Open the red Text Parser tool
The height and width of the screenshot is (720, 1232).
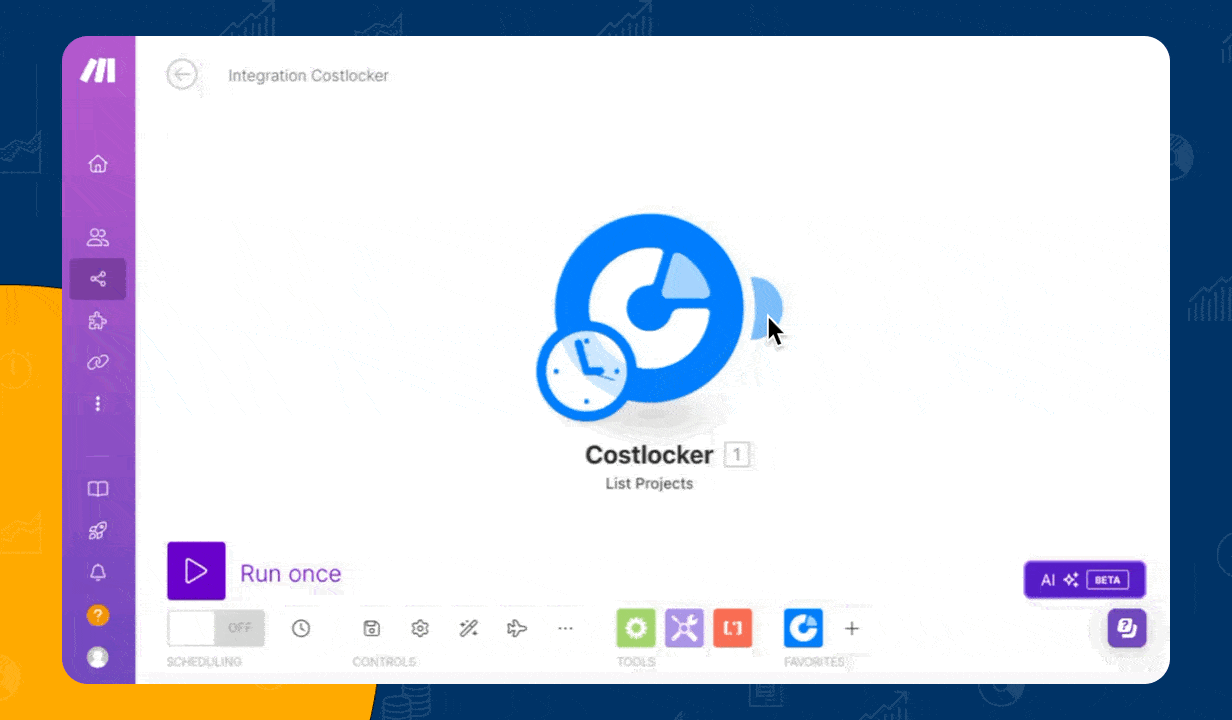(x=732, y=628)
